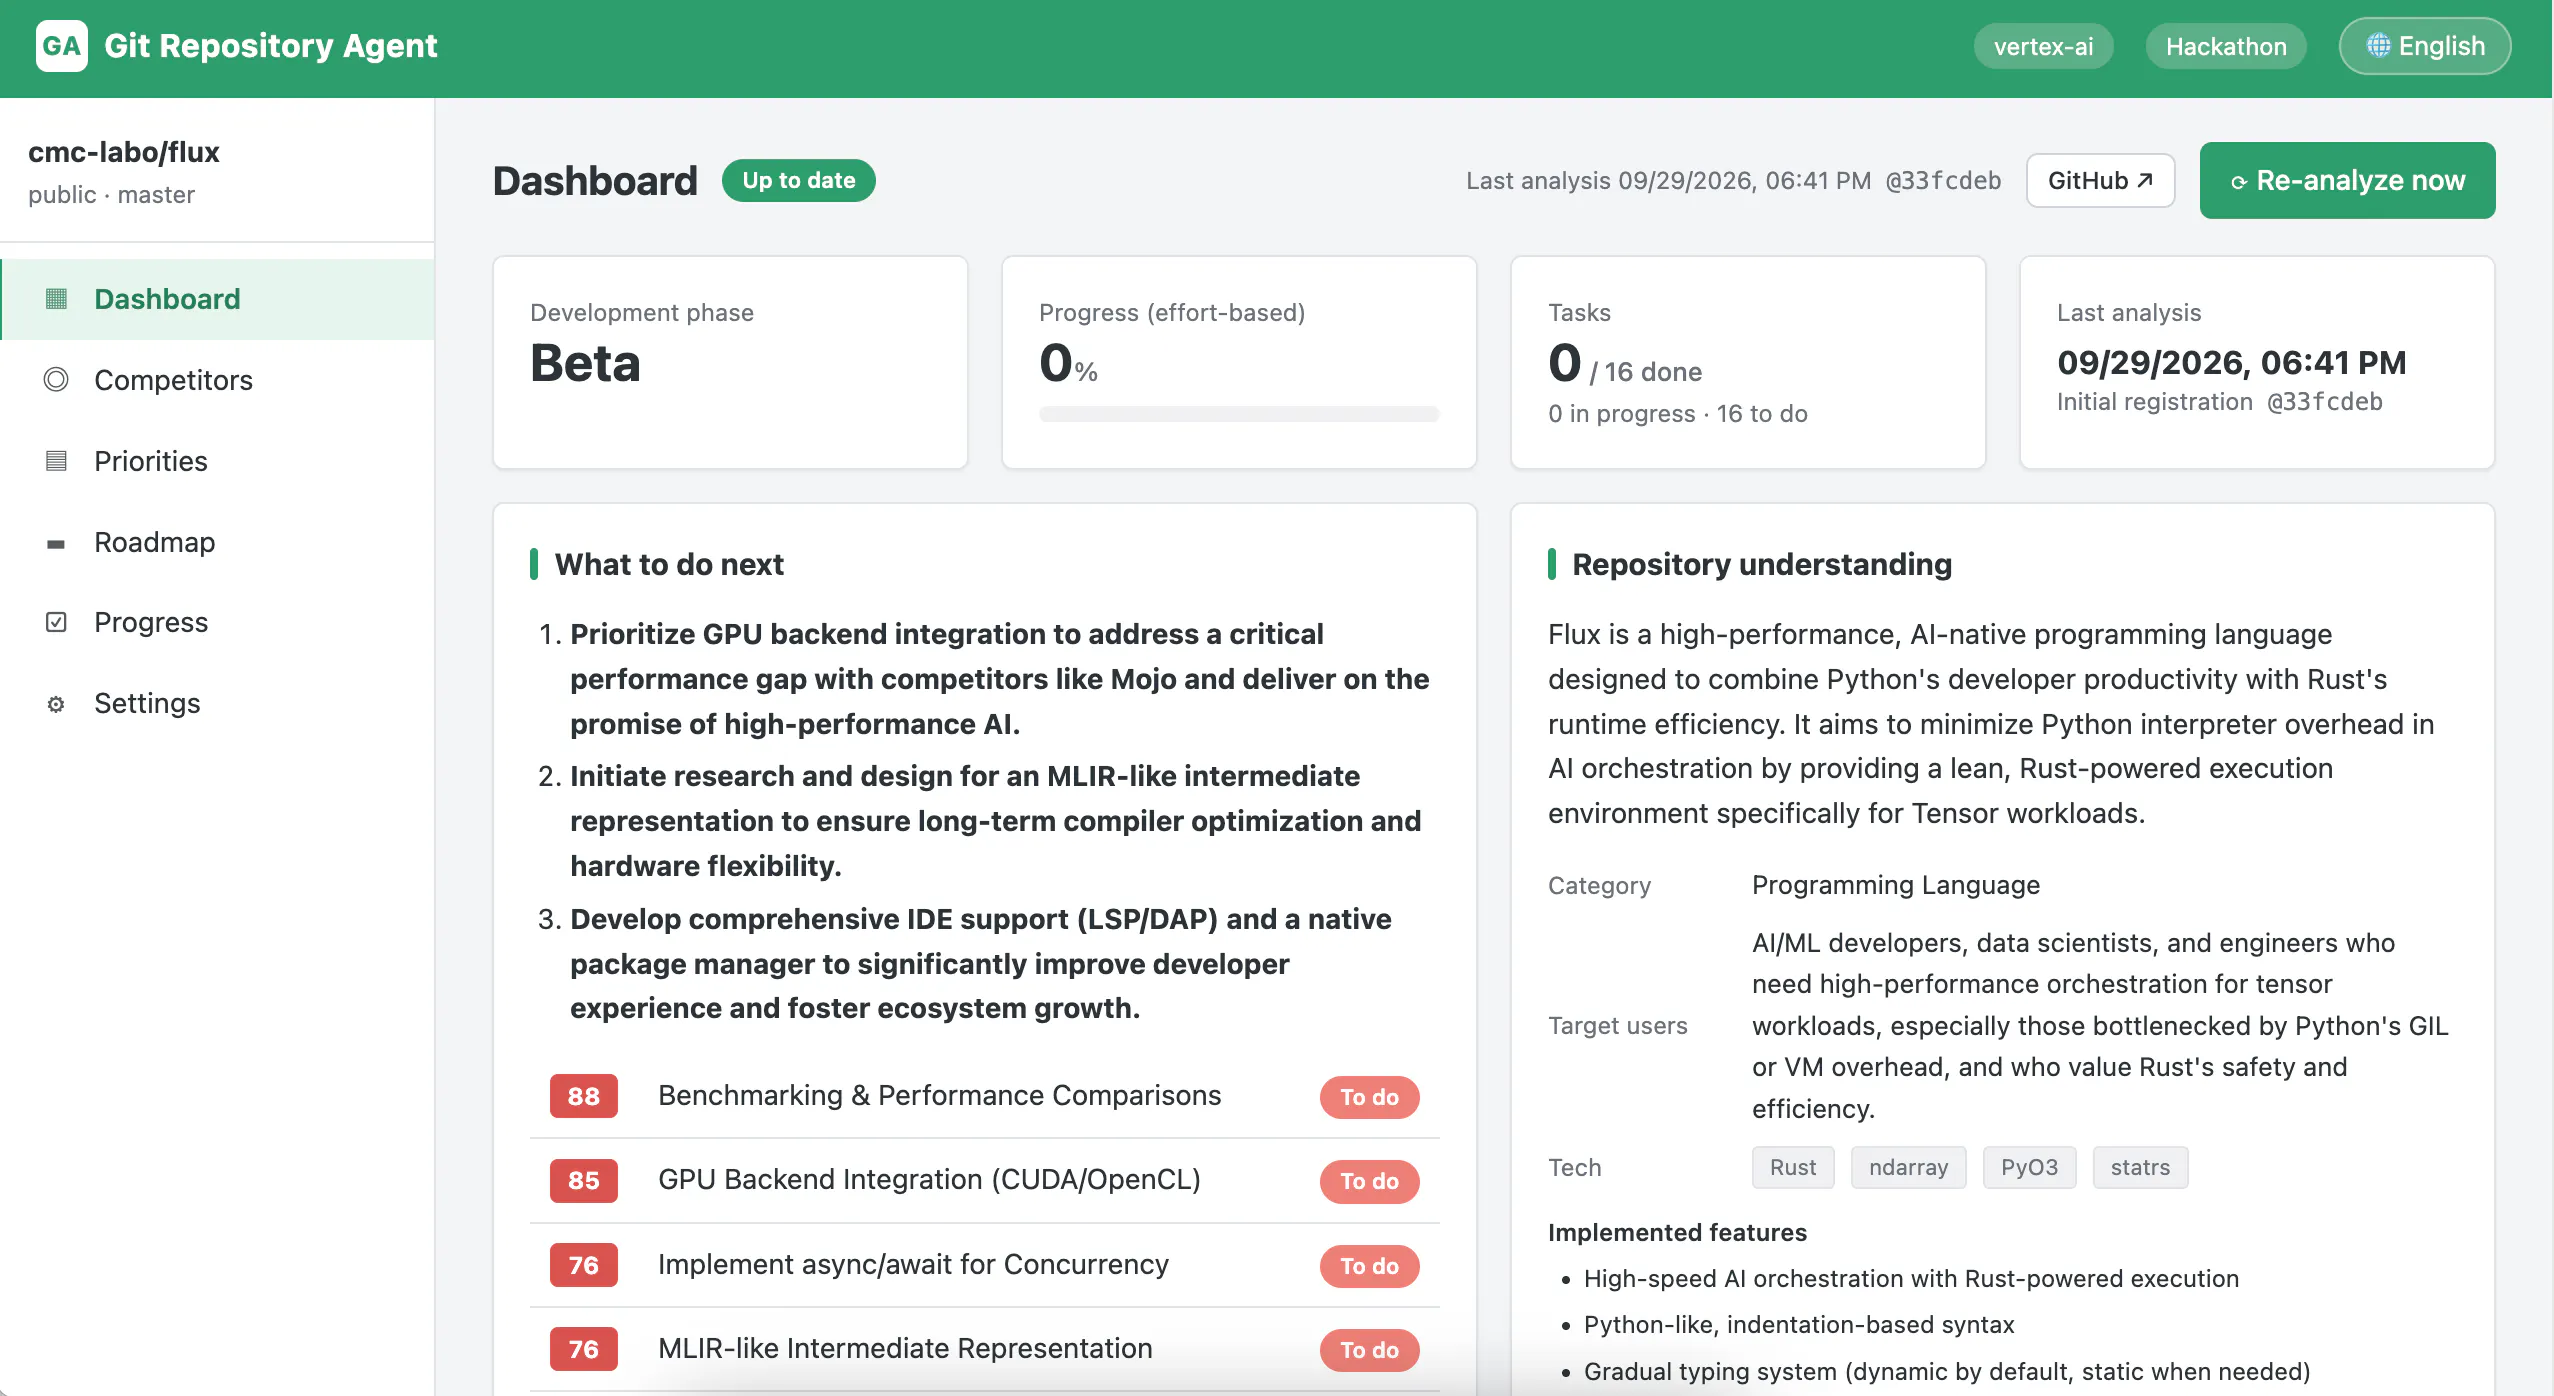The width and height of the screenshot is (2554, 1396).
Task: Click the refresh icon in Re-analyze button
Action: coord(2239,182)
